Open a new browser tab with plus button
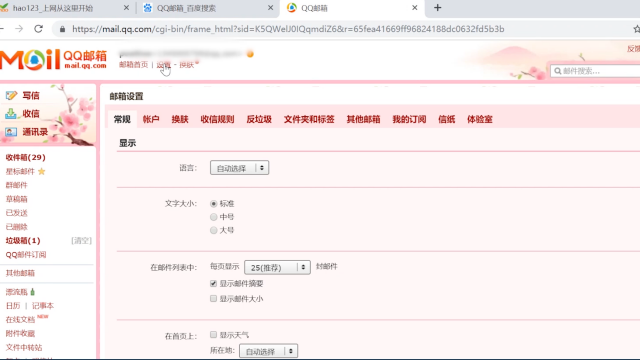Viewport: 640px width, 360px height. click(x=438, y=8)
